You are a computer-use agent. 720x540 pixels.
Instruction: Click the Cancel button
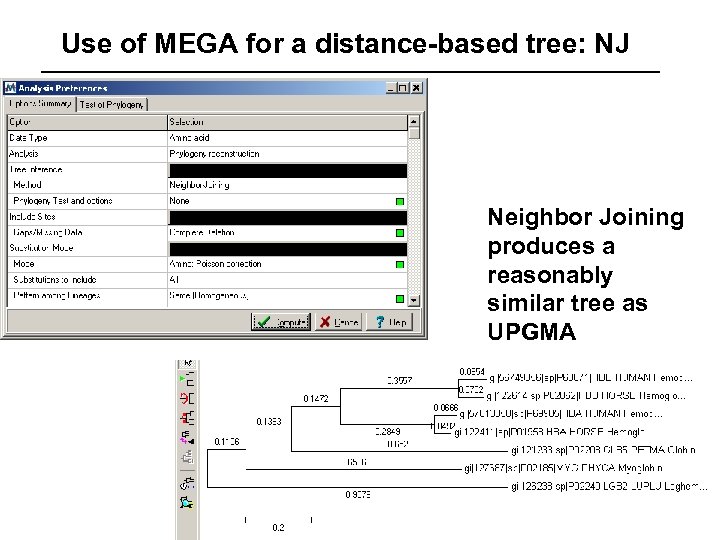pos(338,322)
